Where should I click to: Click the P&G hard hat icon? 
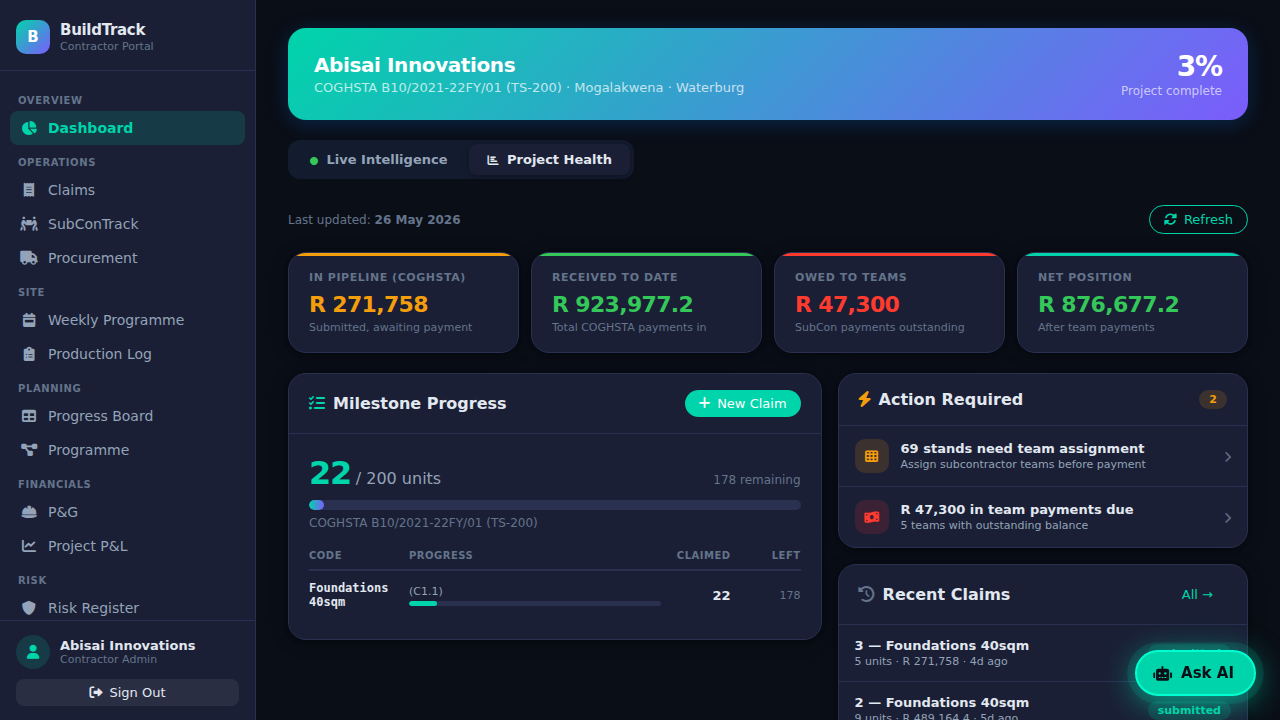click(x=29, y=512)
